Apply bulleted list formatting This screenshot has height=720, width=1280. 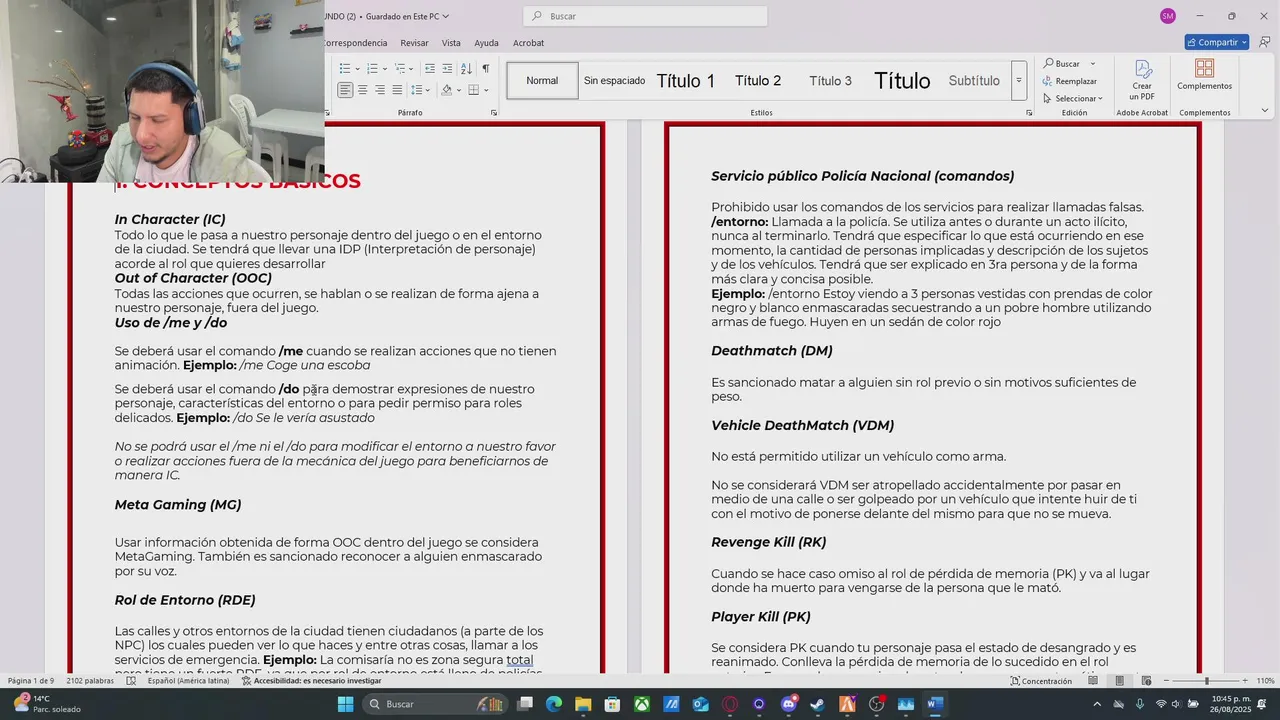point(344,68)
